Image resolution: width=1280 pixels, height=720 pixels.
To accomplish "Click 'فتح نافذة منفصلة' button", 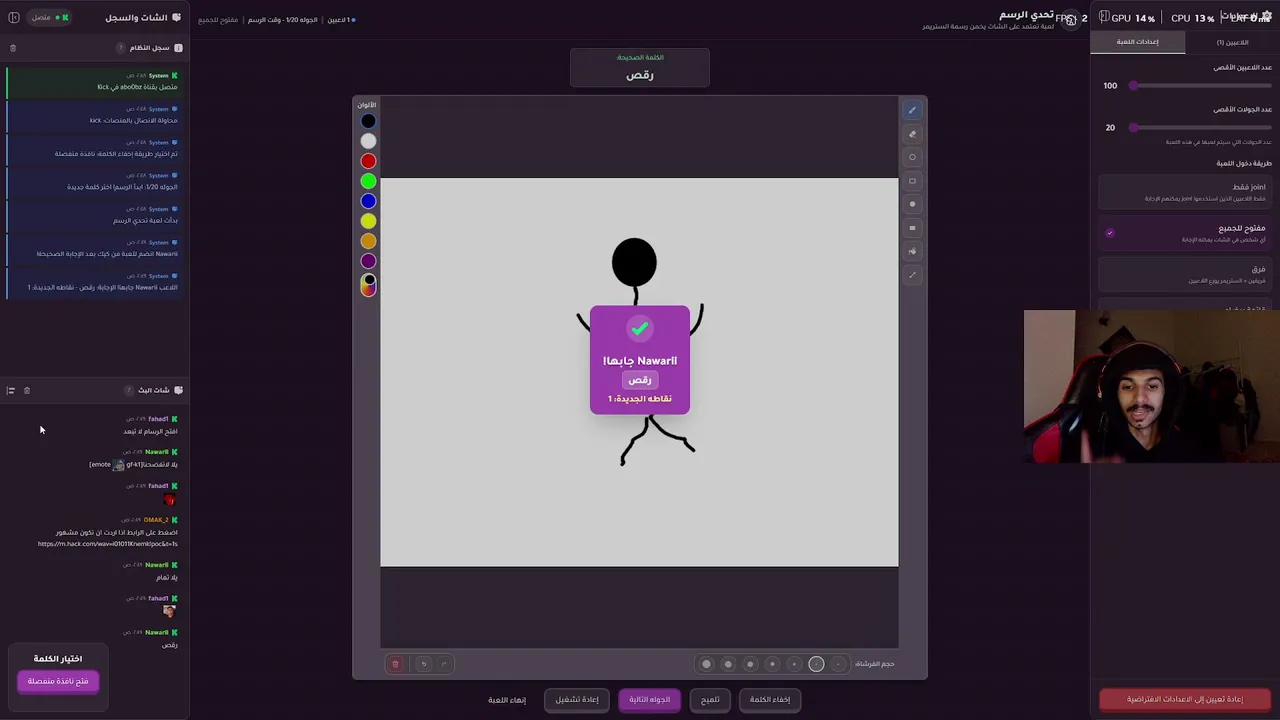I will point(58,681).
